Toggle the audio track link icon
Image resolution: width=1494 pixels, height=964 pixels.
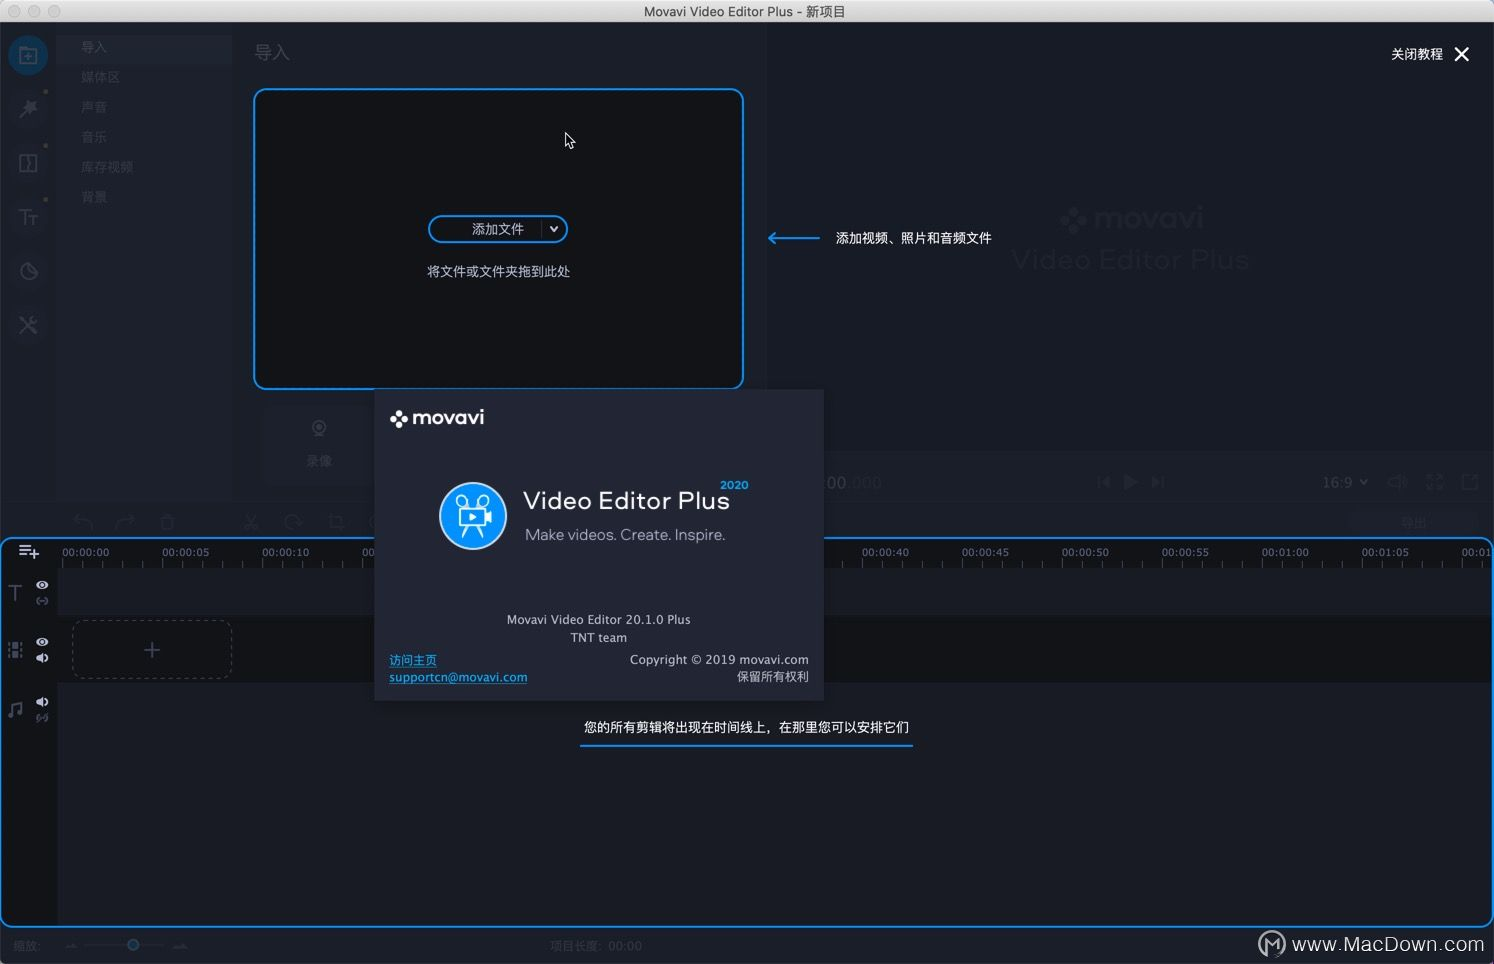pos(42,718)
